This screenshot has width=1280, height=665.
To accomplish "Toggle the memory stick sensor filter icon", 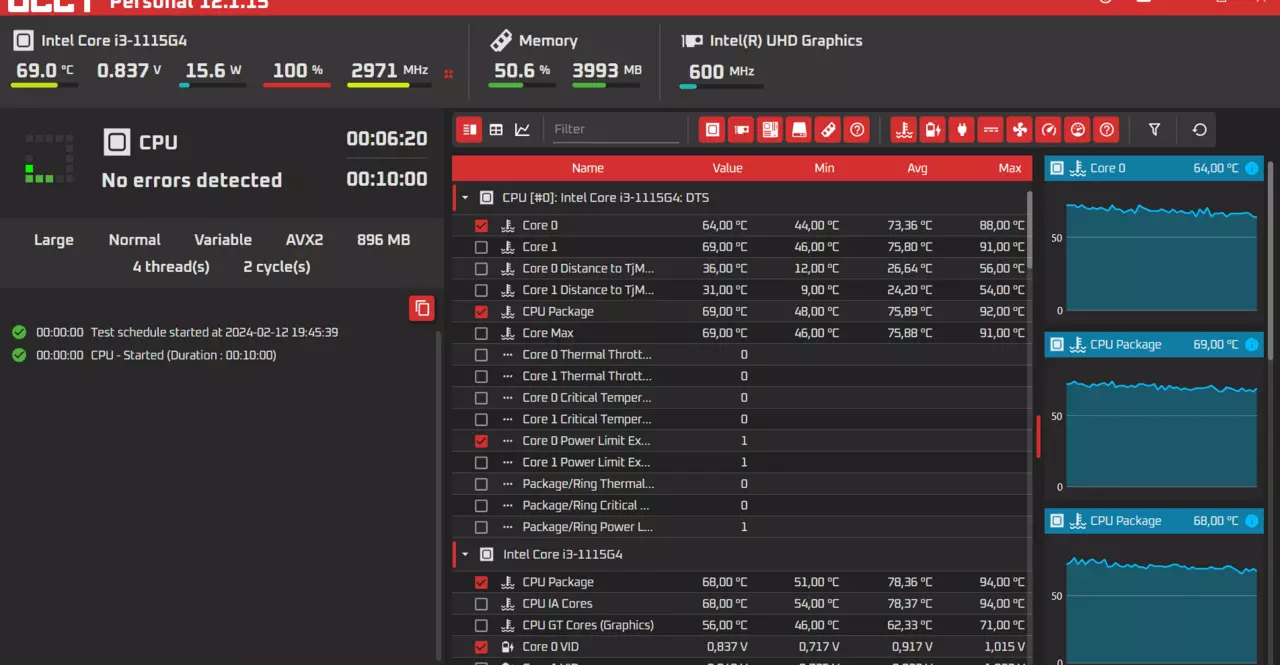I will 828,129.
